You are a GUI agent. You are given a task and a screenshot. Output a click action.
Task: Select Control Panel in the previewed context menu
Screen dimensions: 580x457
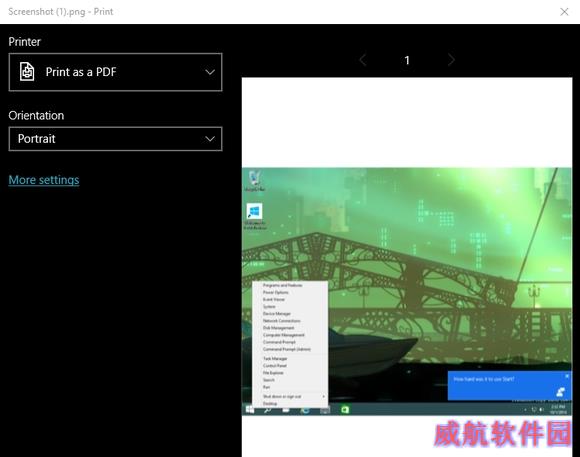274,366
